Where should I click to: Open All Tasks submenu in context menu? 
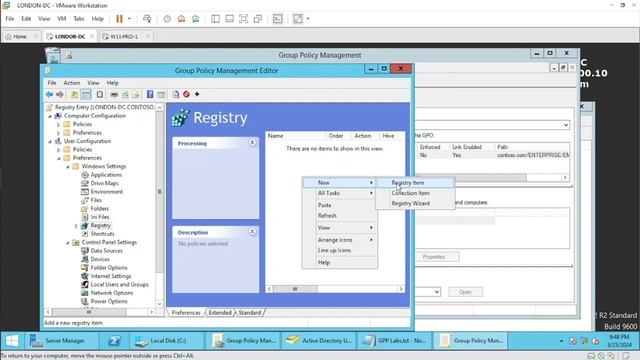[340, 193]
